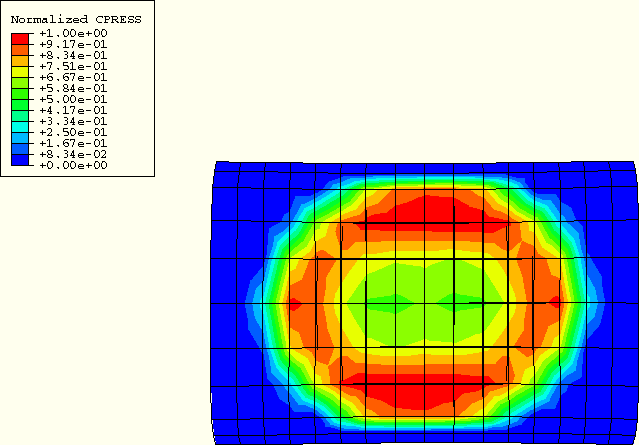Image resolution: width=639 pixels, height=445 pixels.
Task: Click swatch between +1.67e-01 and +8.34e-02
Action: [x=20, y=149]
